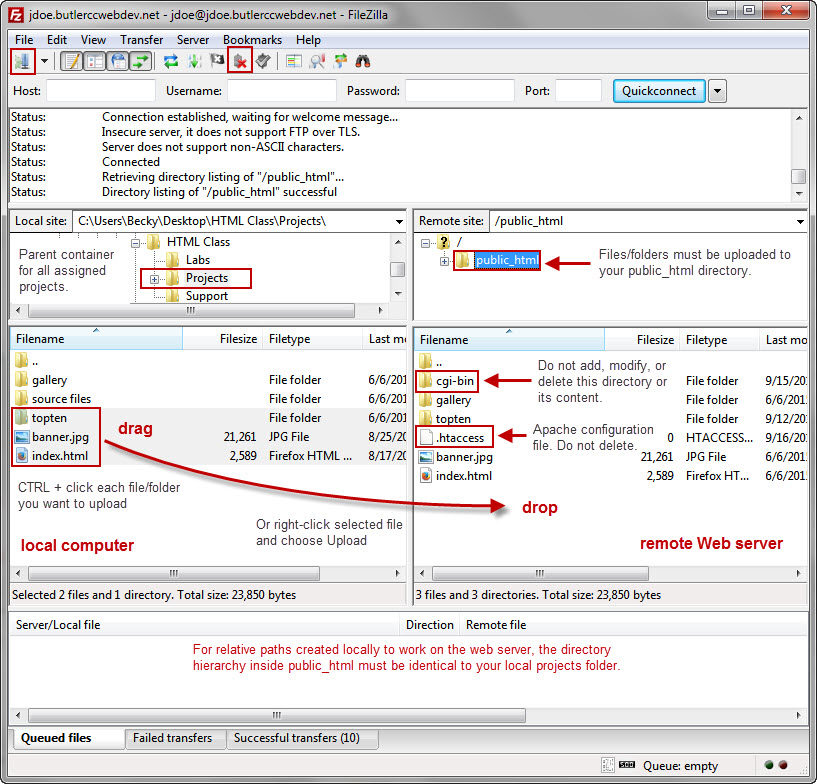Toggle the local directory tree view
Screen dimensions: 817x784
point(94,61)
